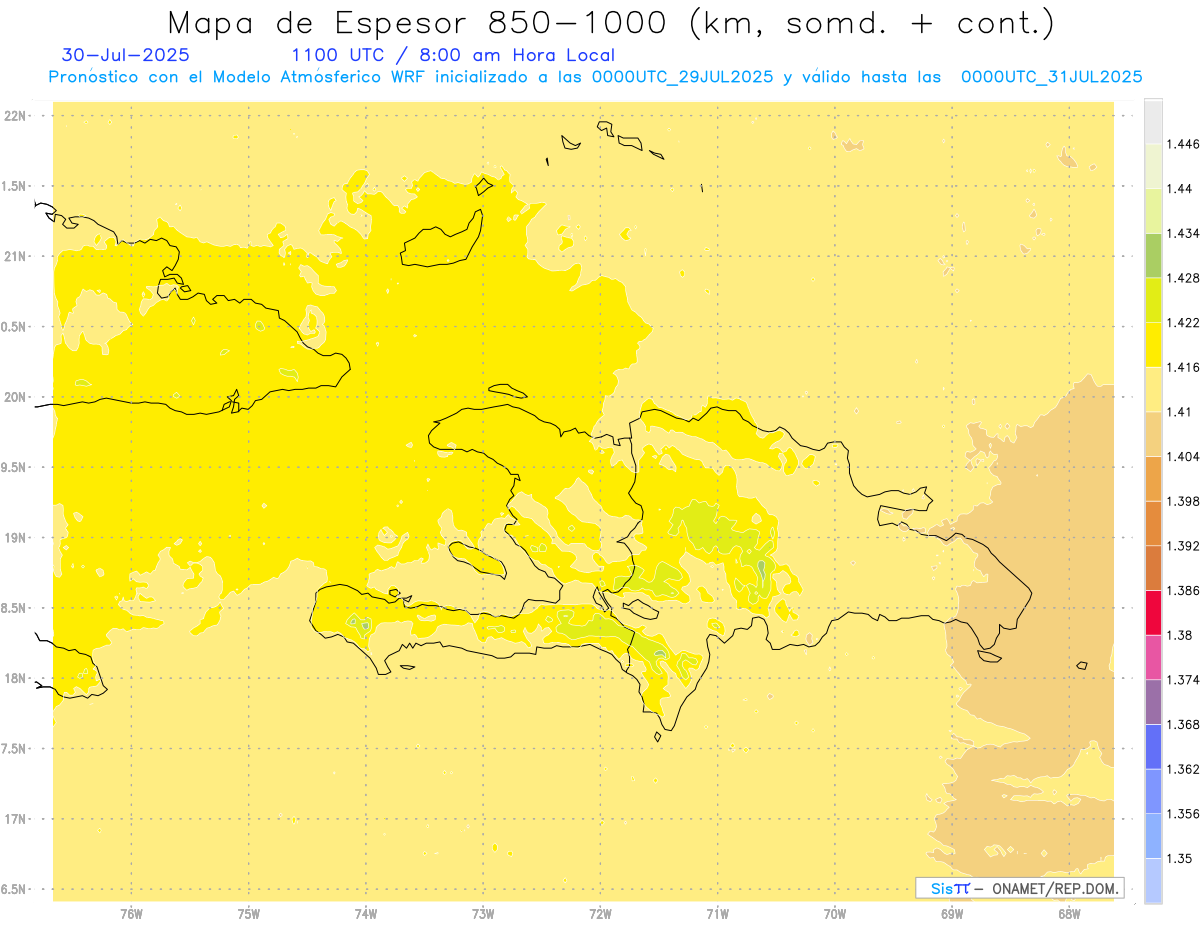
Task: Click the colorbar value '1.356'
Action: pos(1184,814)
